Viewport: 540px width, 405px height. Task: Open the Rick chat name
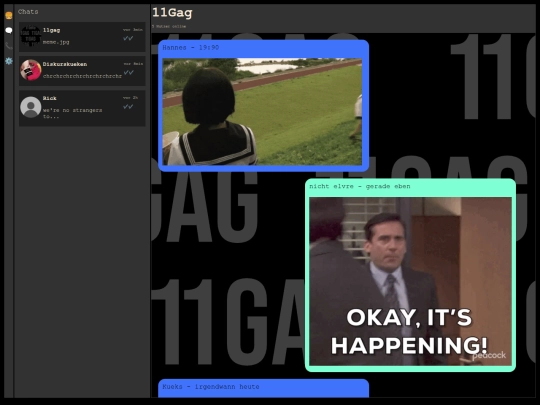[x=50, y=98]
